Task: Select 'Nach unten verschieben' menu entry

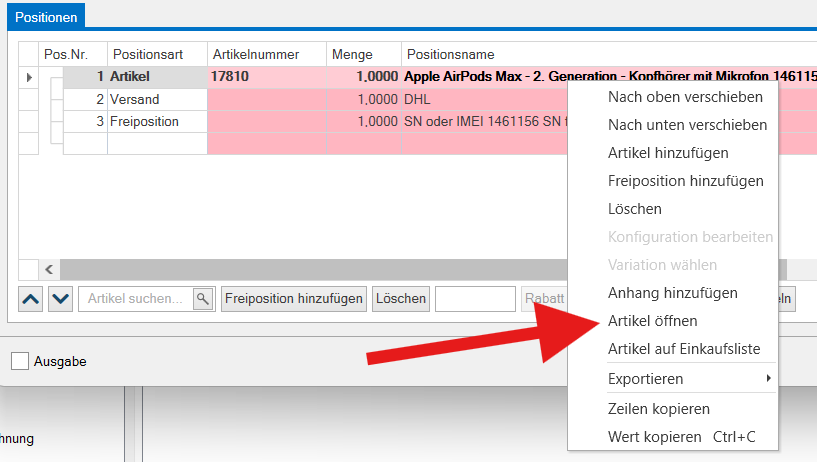Action: [687, 125]
